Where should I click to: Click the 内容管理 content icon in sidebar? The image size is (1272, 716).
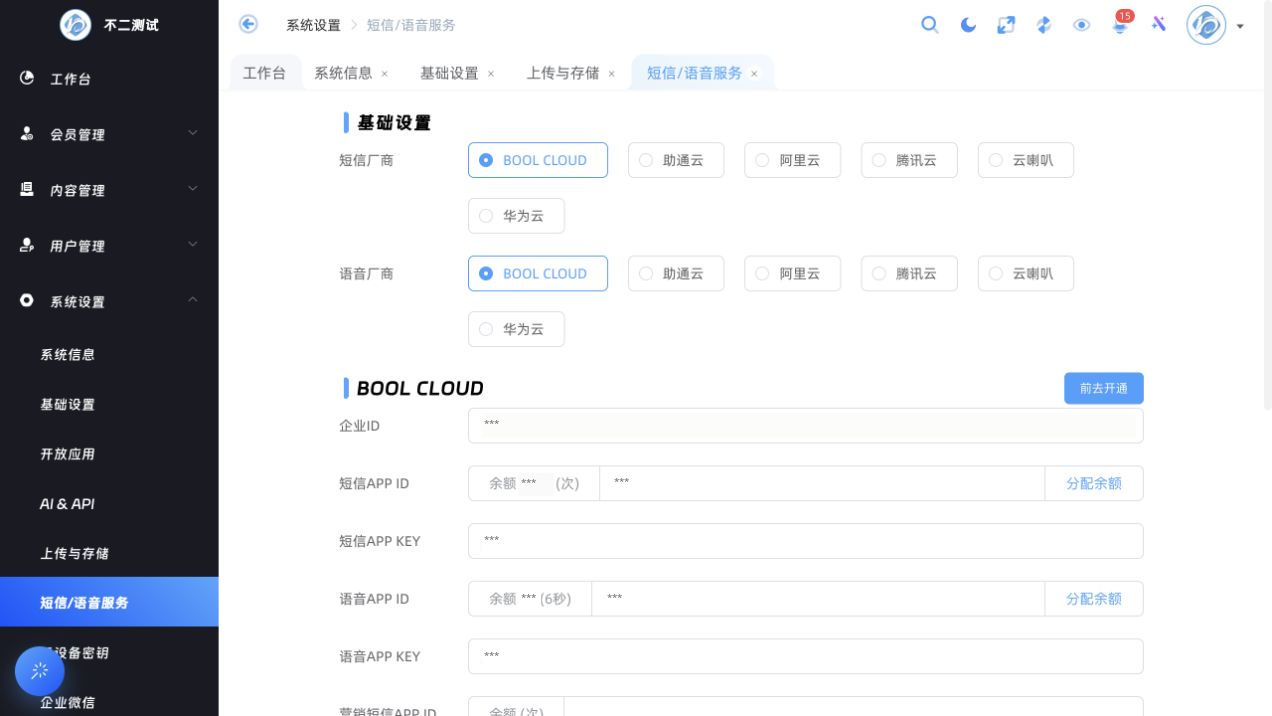coord(27,189)
